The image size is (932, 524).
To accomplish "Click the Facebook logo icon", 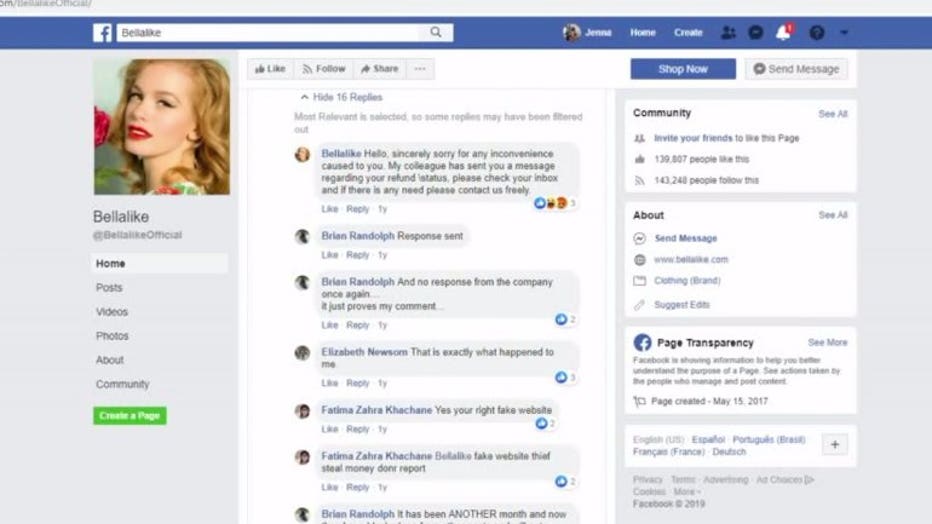I will tap(102, 33).
